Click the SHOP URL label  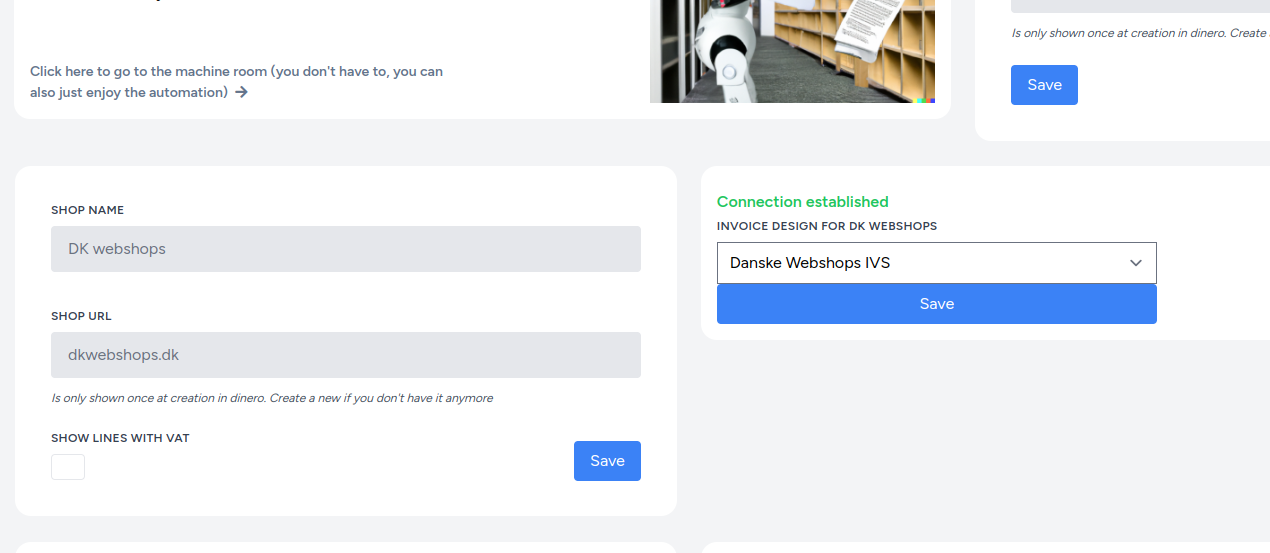[x=81, y=316]
